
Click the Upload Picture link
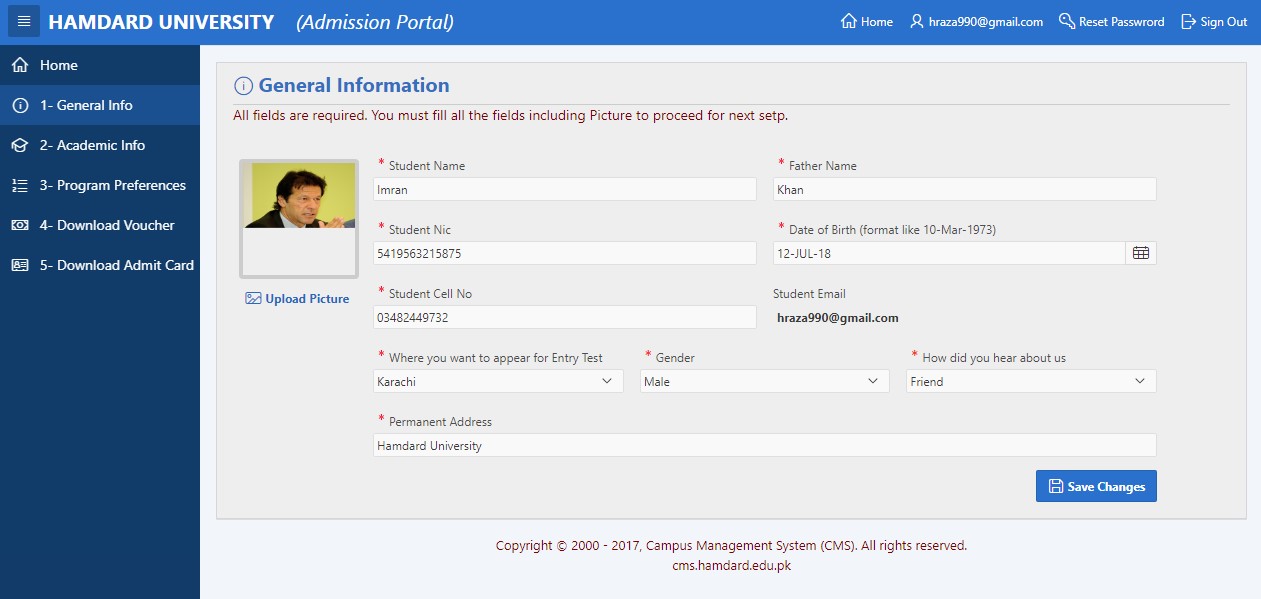(298, 298)
